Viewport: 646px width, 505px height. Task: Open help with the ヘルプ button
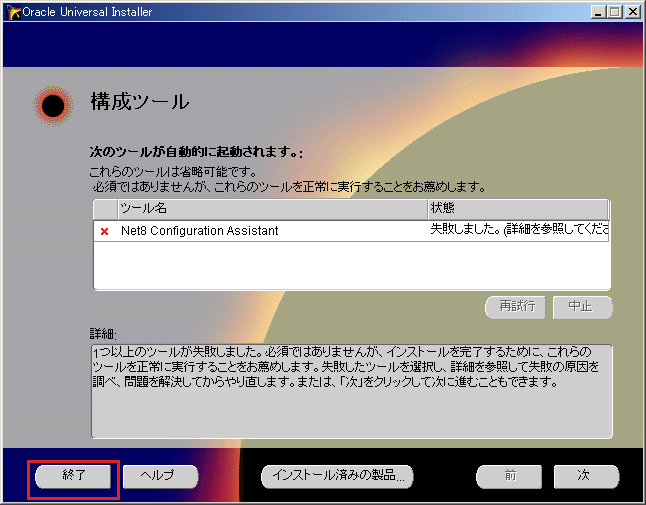[161, 476]
